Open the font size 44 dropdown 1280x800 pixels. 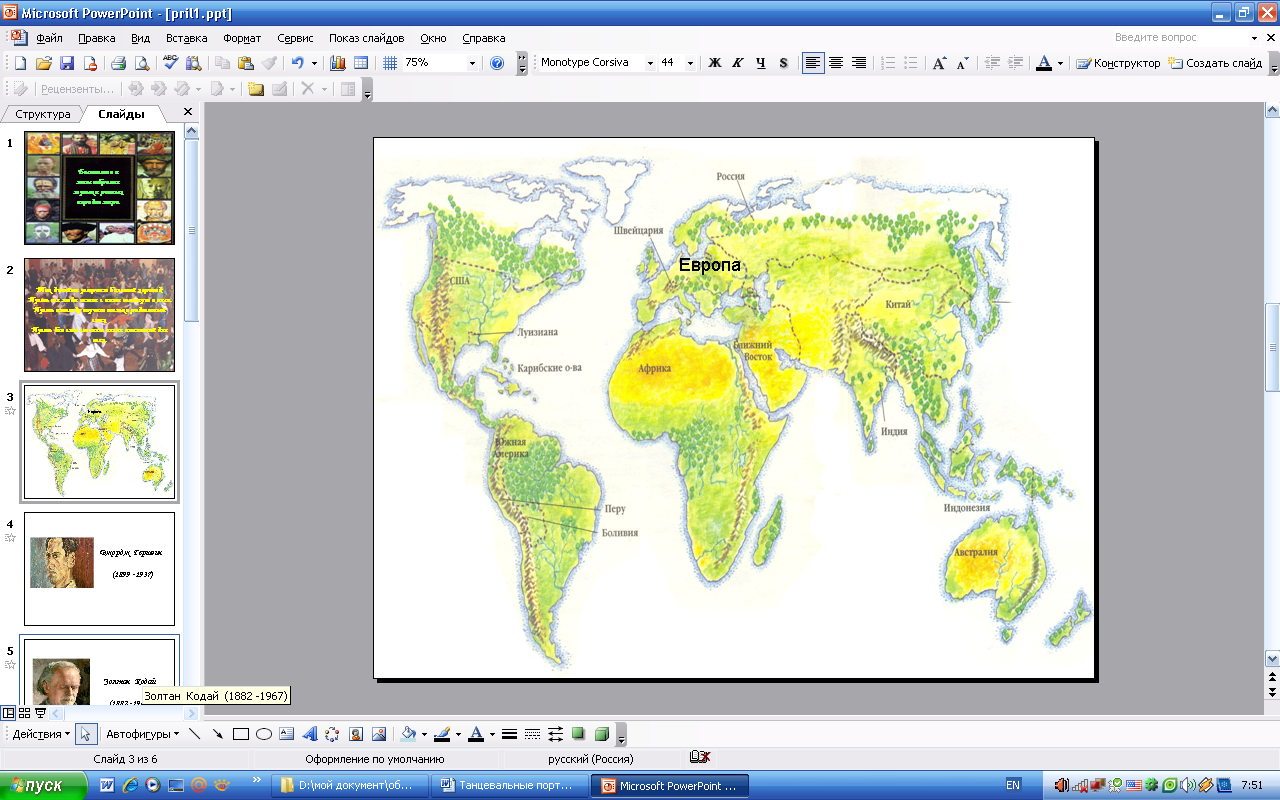point(690,63)
